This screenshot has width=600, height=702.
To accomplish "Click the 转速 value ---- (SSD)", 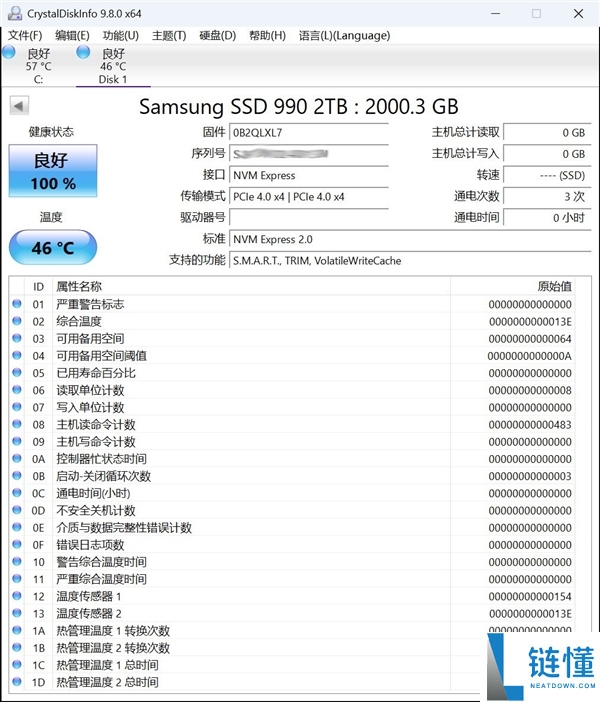I will [x=547, y=176].
